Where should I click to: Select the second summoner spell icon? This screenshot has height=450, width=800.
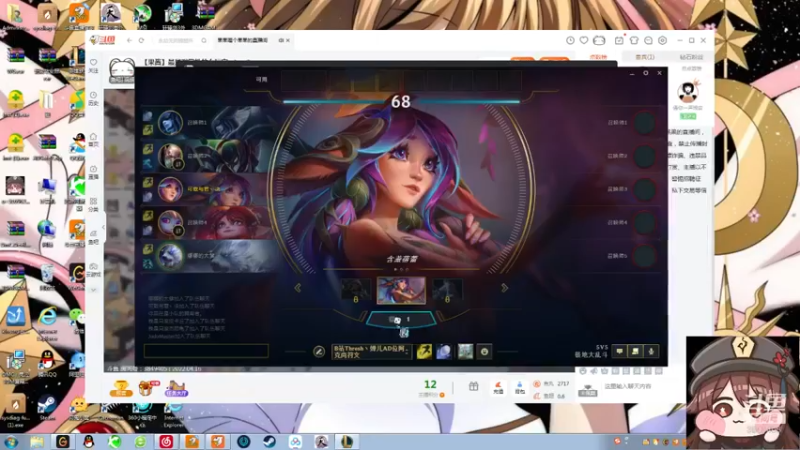[x=443, y=351]
